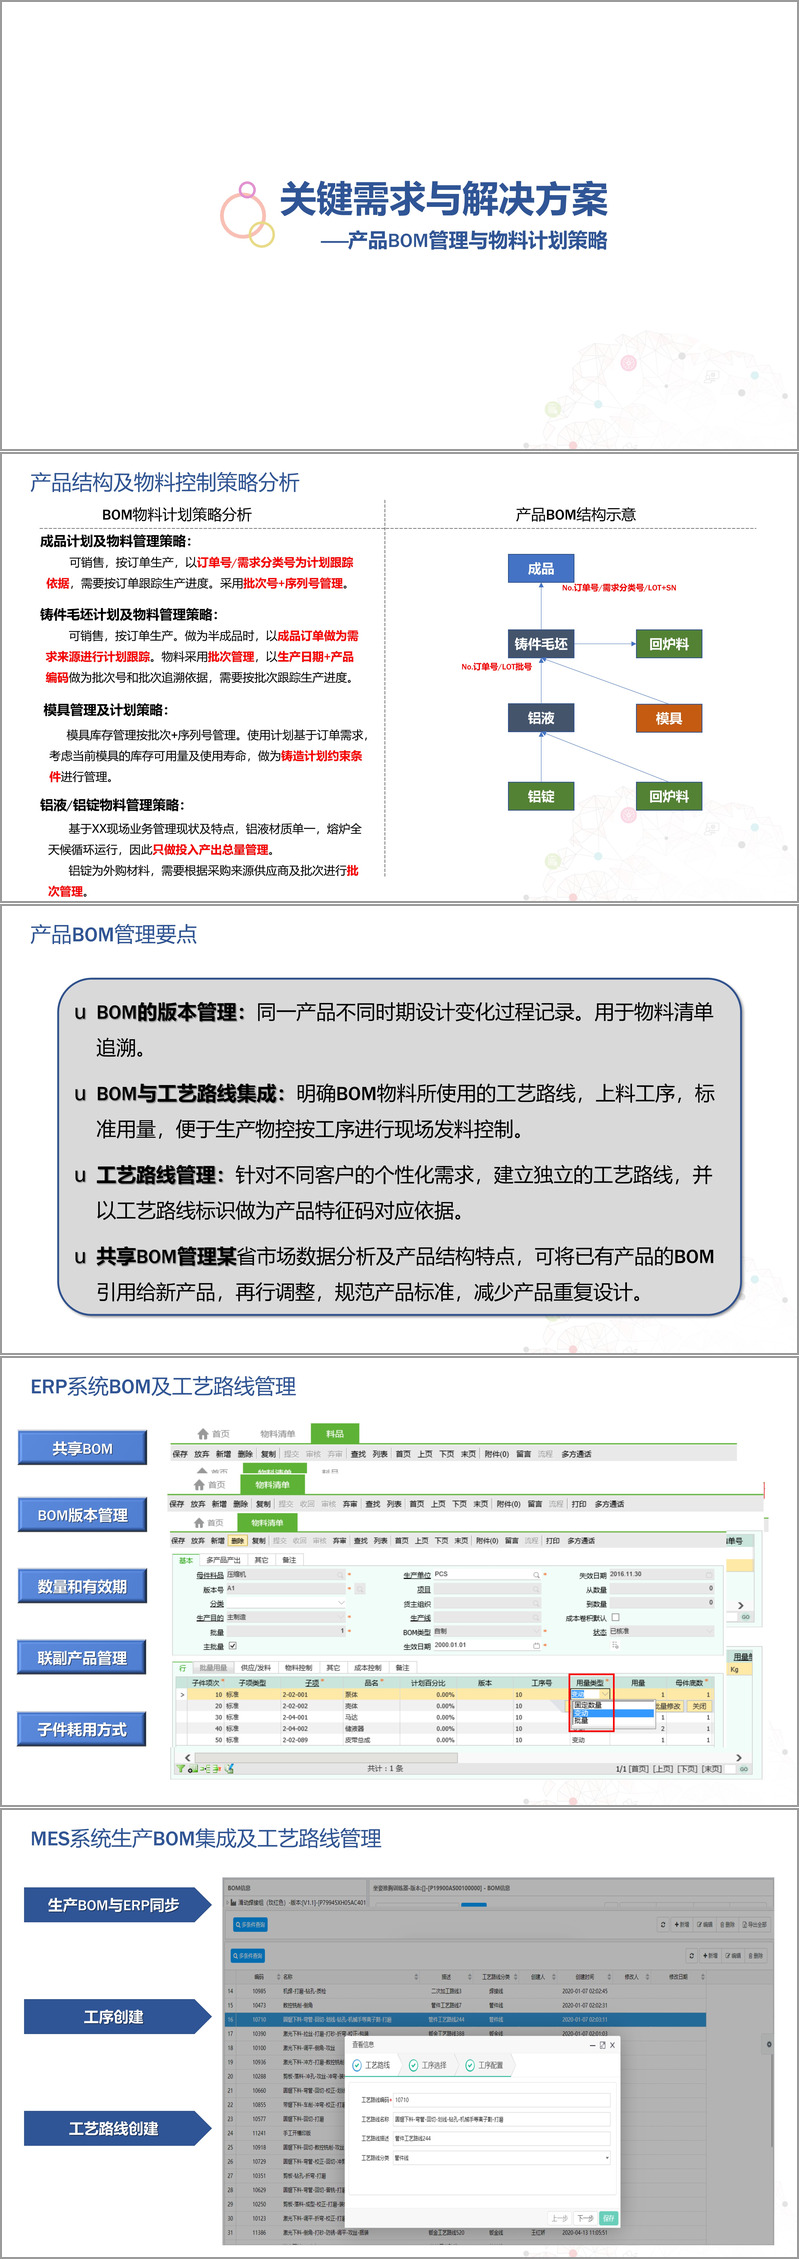Click the grid scroll-left arrow
Viewport: 800px width, 2259px height.
tap(187, 1757)
